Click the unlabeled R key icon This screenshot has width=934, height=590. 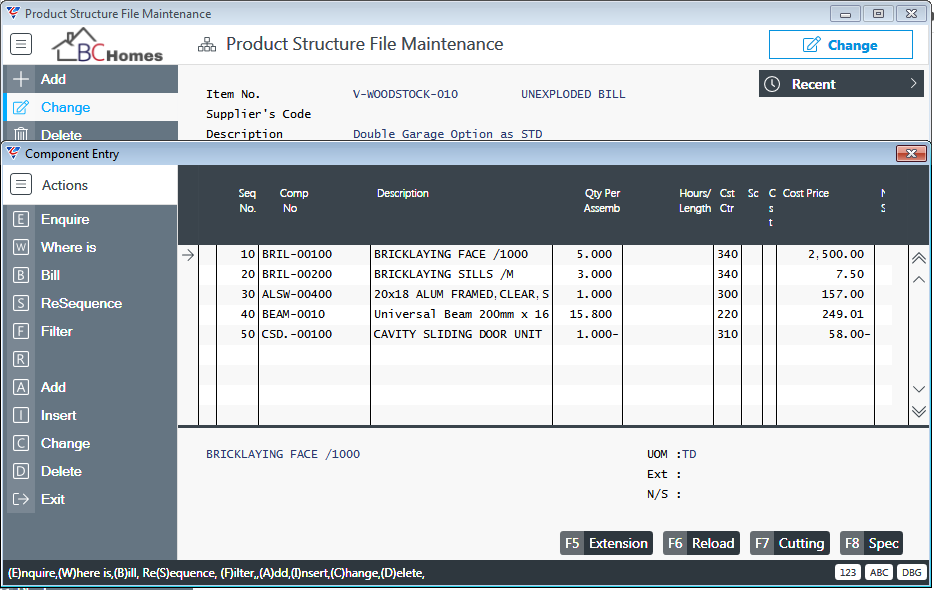pos(21,359)
